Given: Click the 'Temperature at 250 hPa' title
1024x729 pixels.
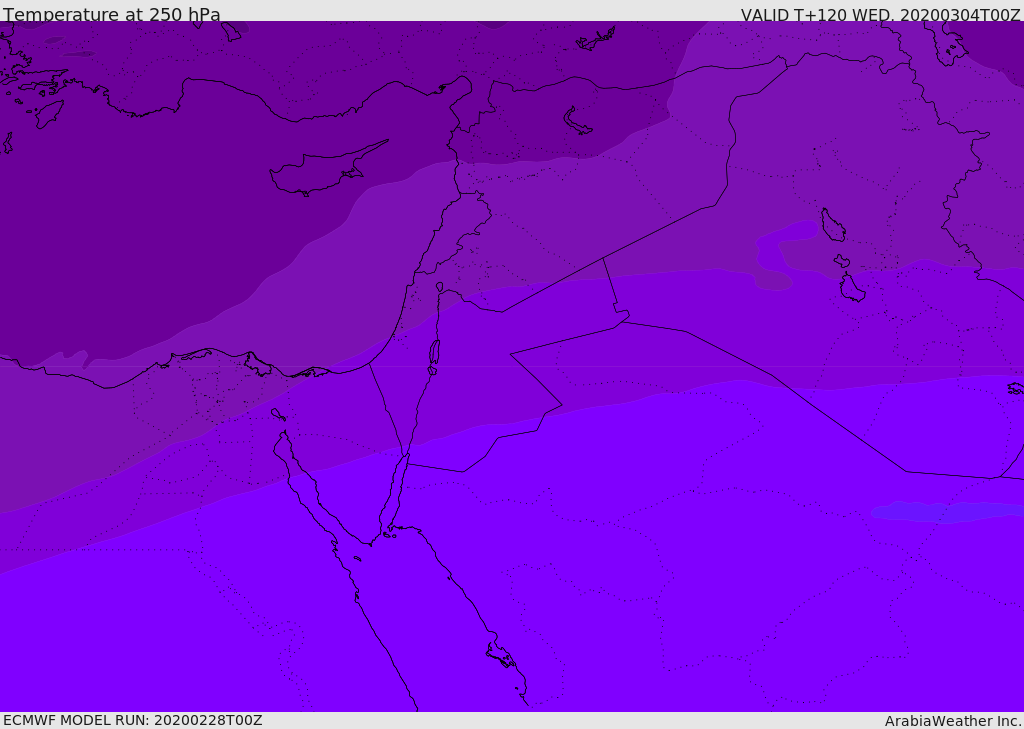Looking at the screenshot, I should point(112,14).
